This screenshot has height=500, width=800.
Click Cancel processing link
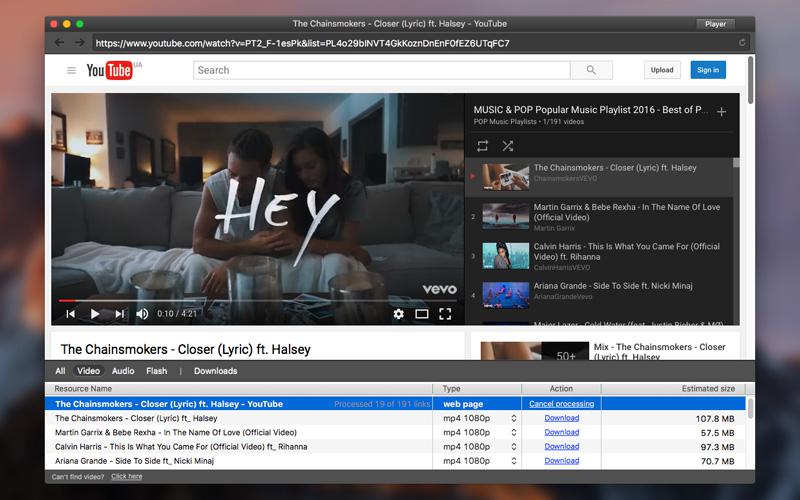click(x=561, y=404)
